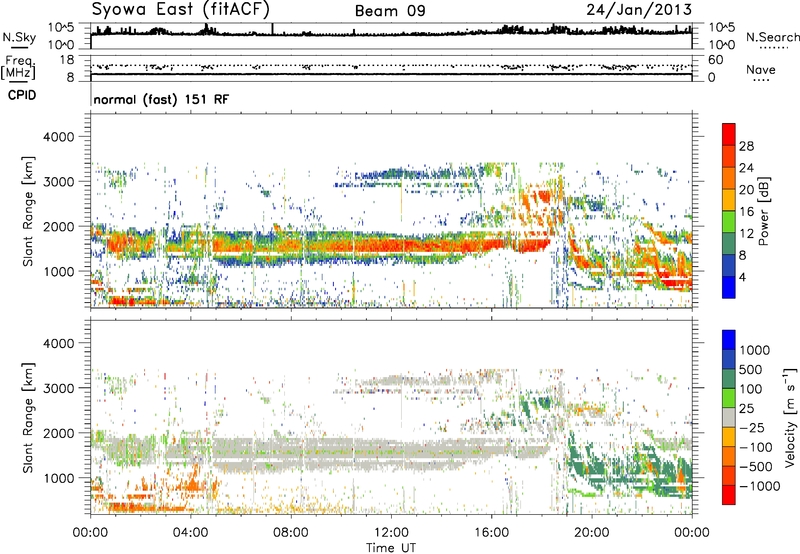Click the 'Nave' legend label
This screenshot has height=554, width=800.
pyautogui.click(x=761, y=69)
